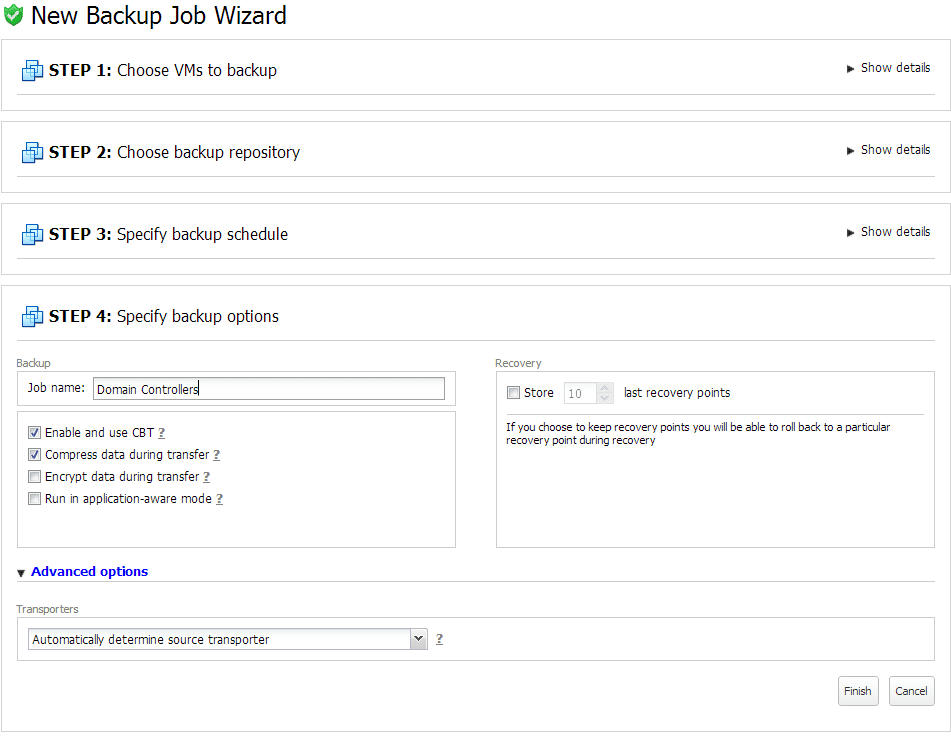The image size is (951, 736).
Task: Uncheck Enable and use CBT
Action: 35,432
